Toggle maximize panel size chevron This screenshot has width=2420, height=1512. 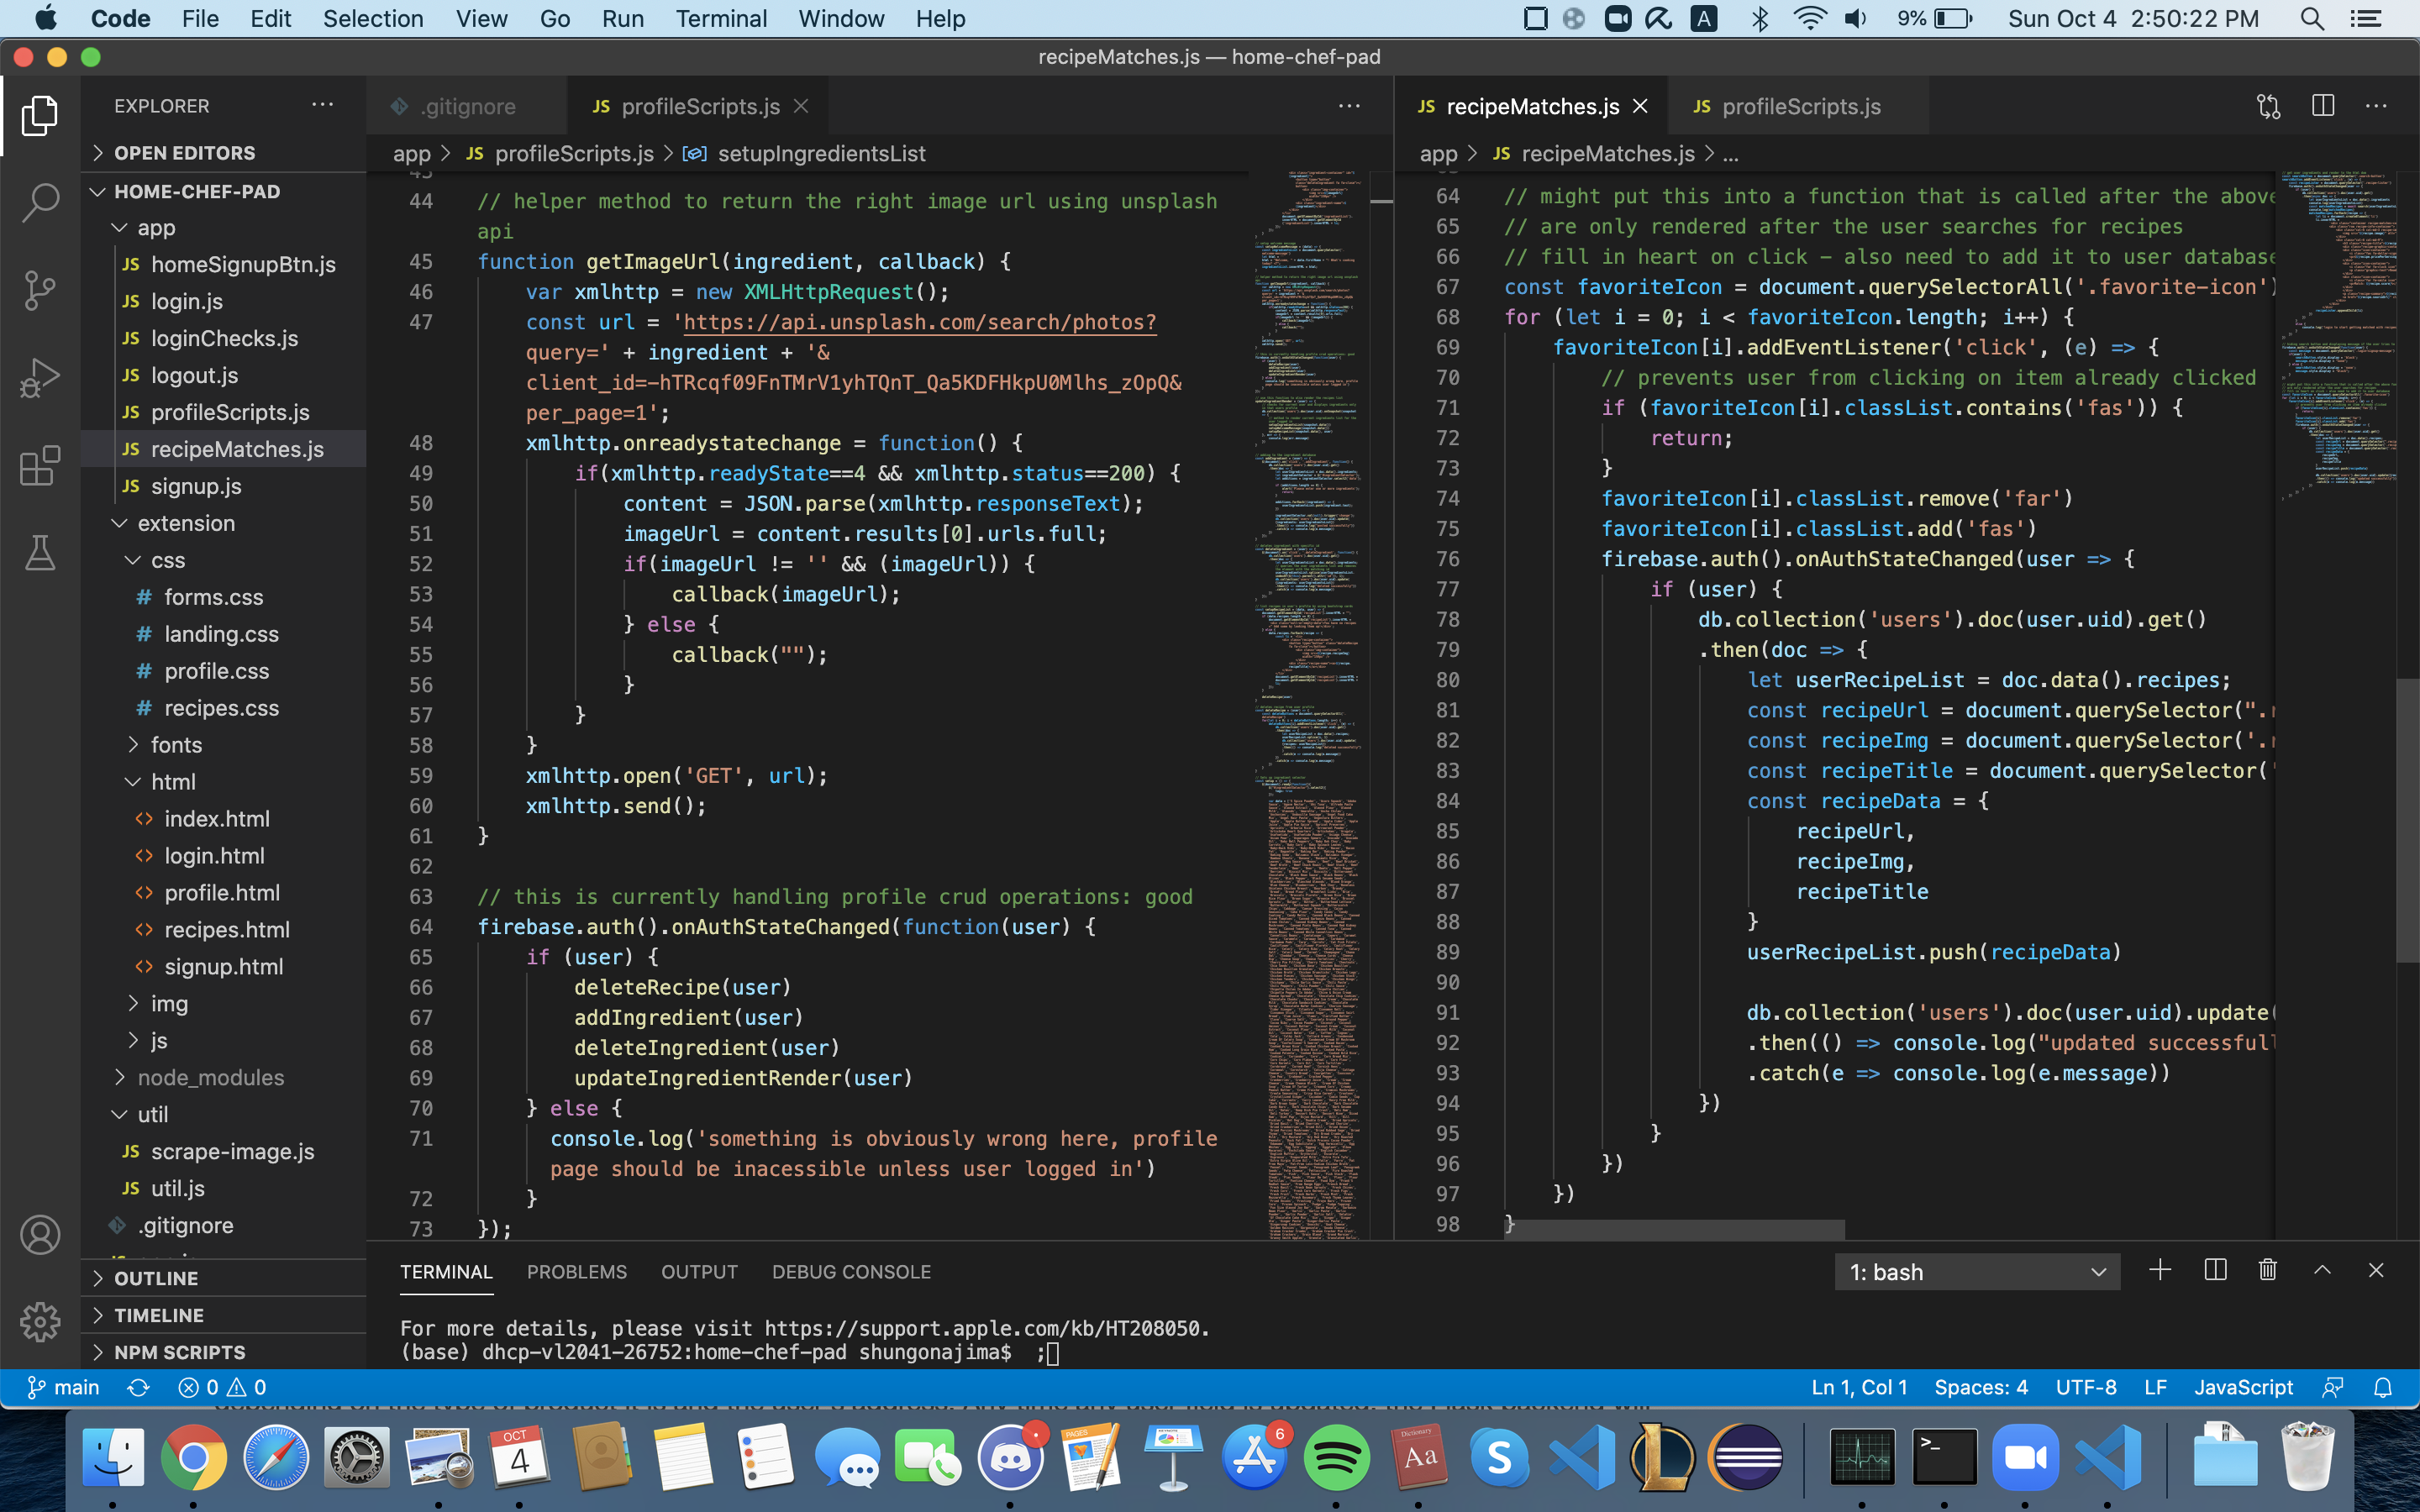pyautogui.click(x=2322, y=1270)
